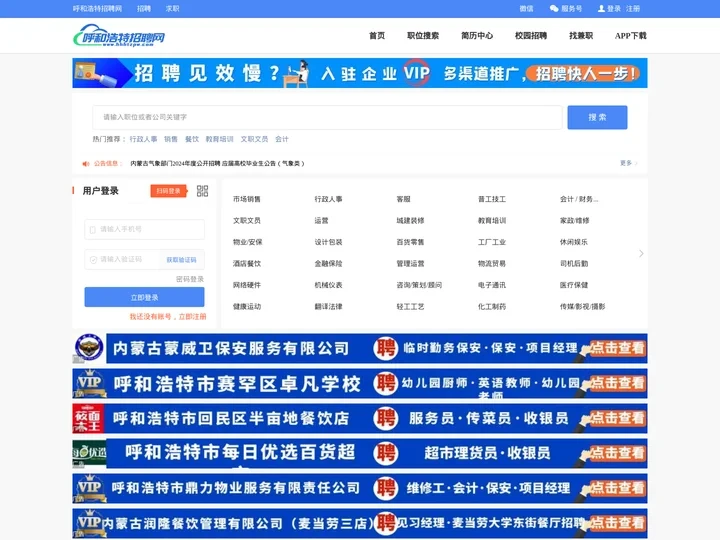Select hot keyword 文职文员
Viewport: 720px width, 540px height.
[x=254, y=139]
